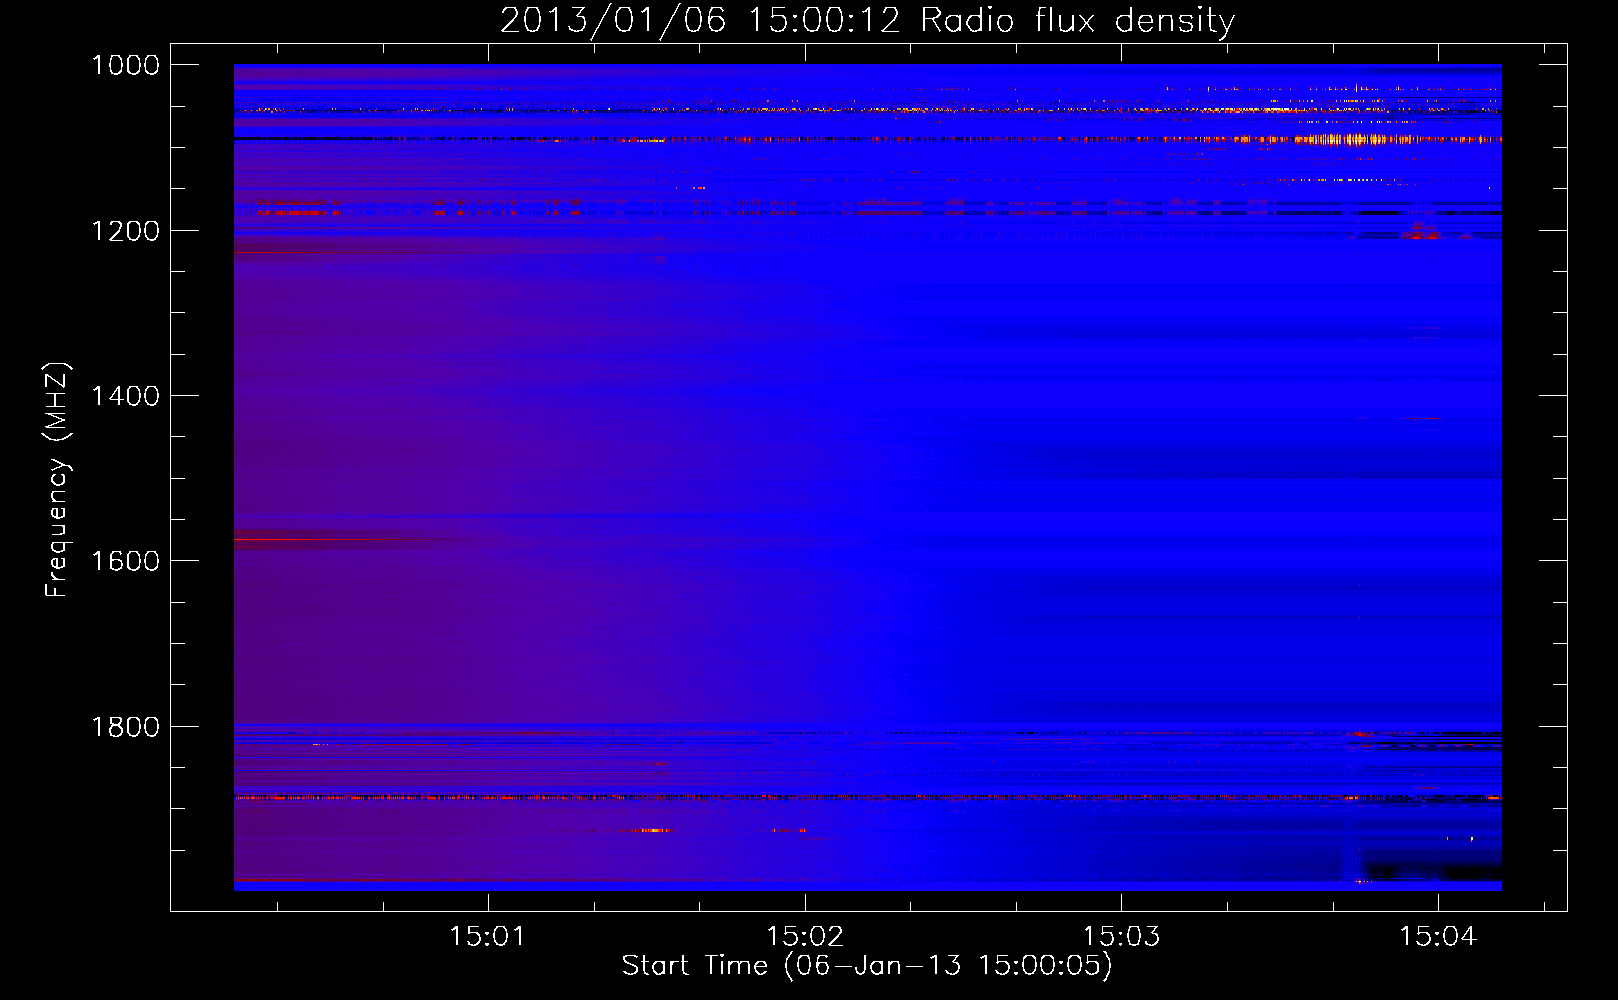Click the 'Start Time (06-Jan-13 15:00:05)' axis label

(867, 966)
